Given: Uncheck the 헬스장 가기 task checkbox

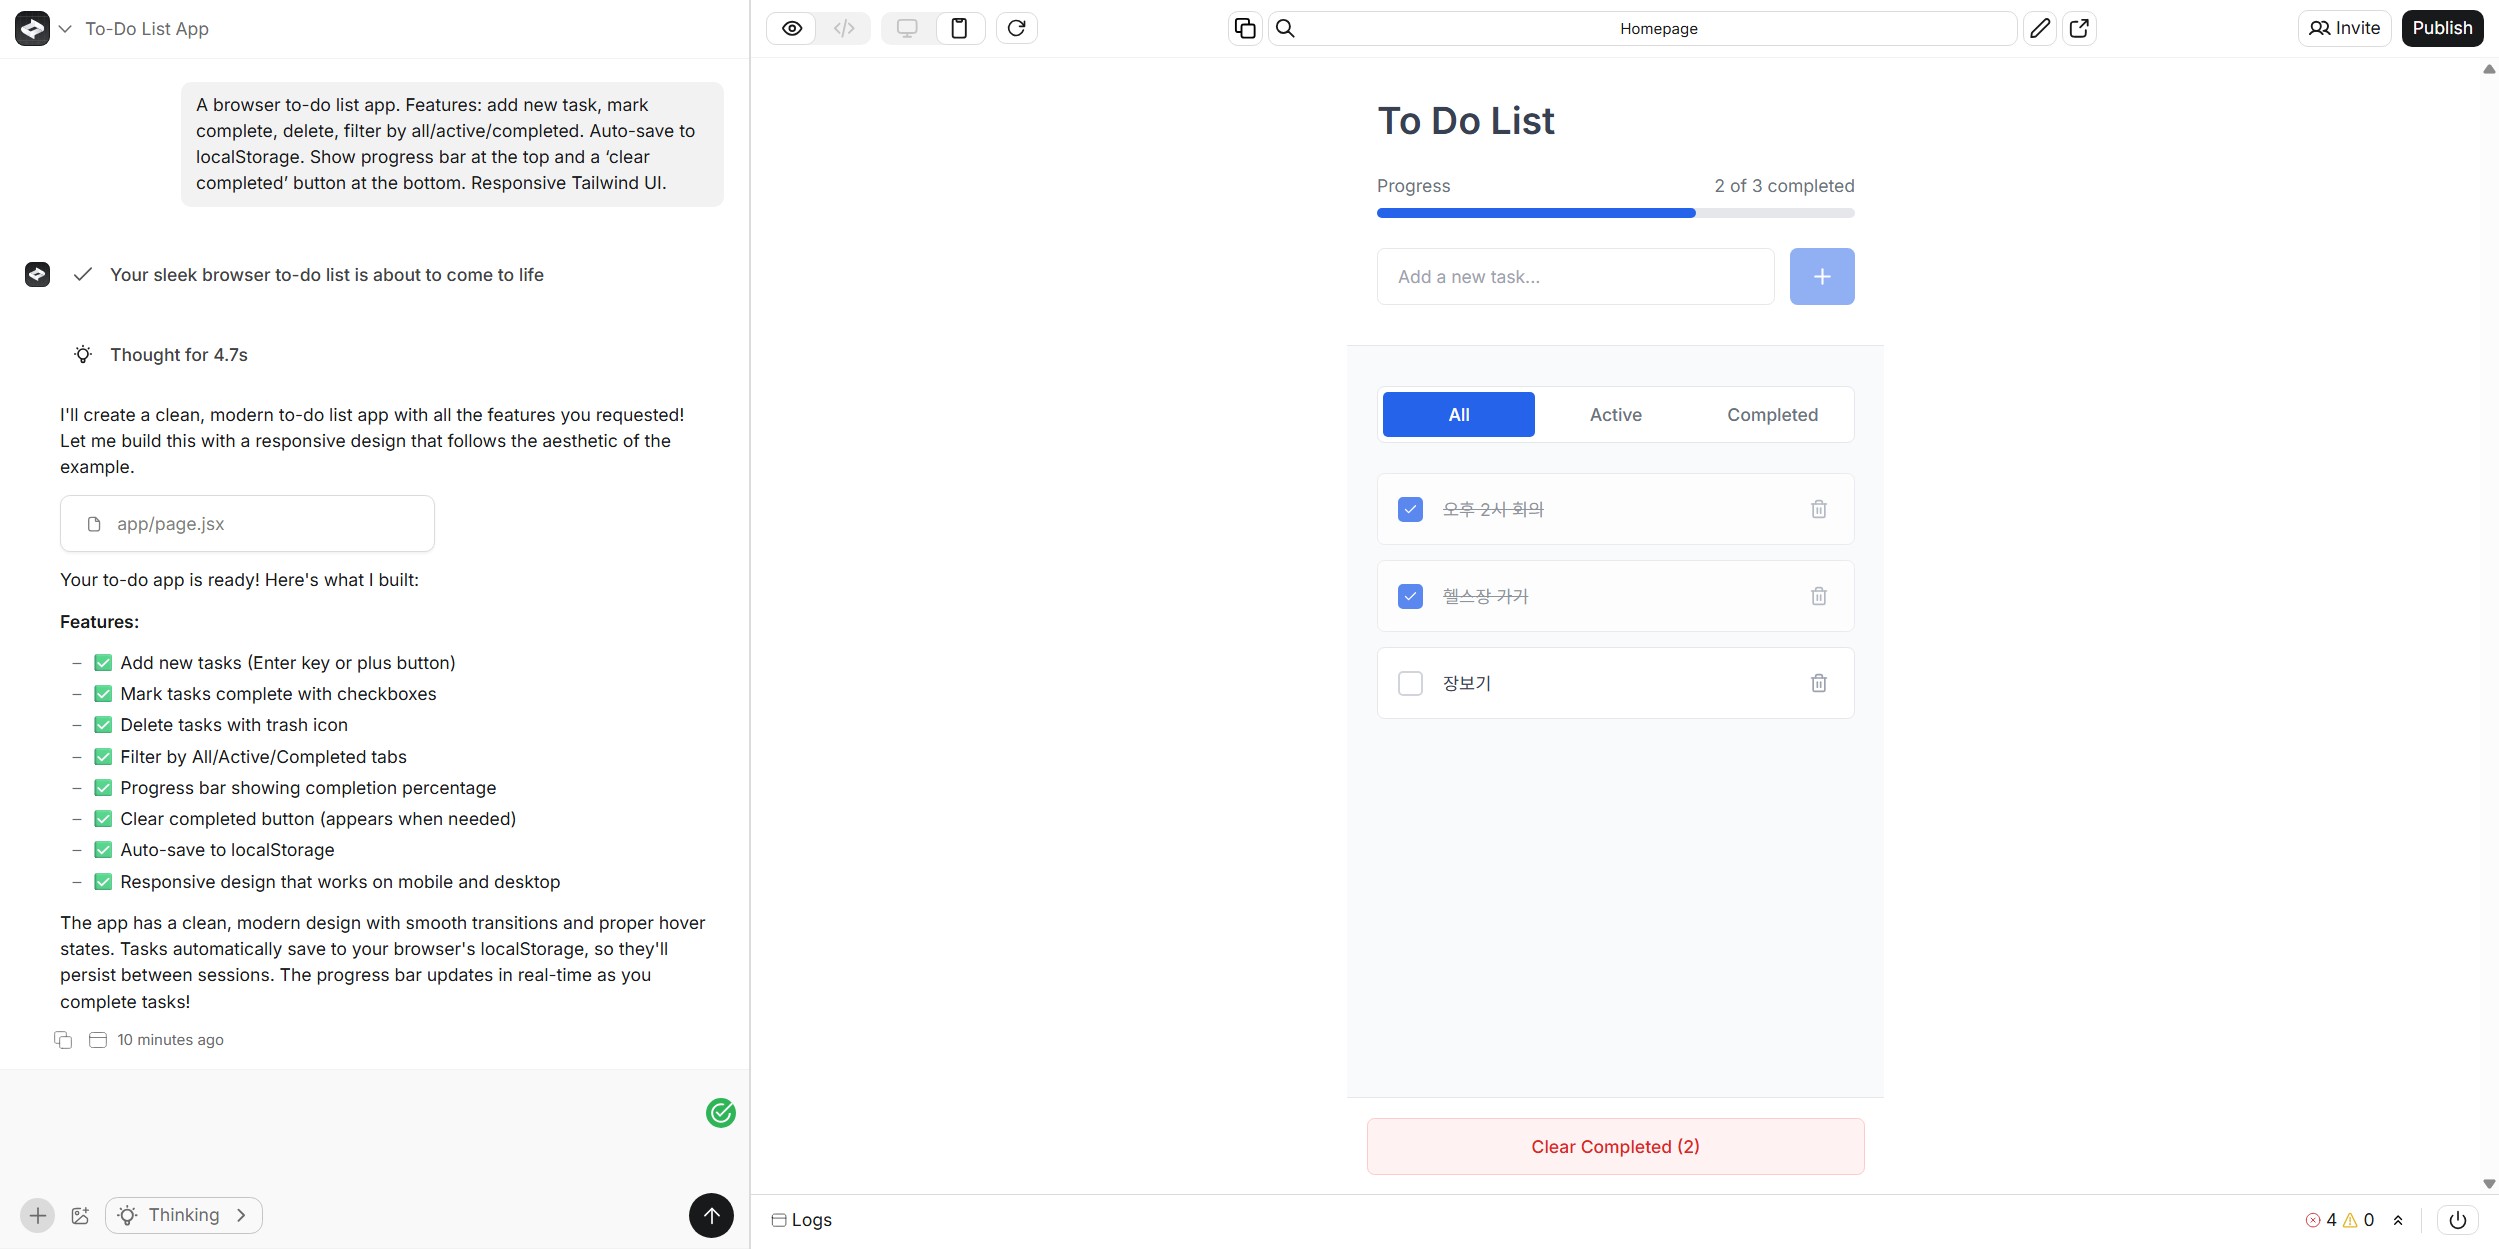Looking at the screenshot, I should pos(1410,596).
